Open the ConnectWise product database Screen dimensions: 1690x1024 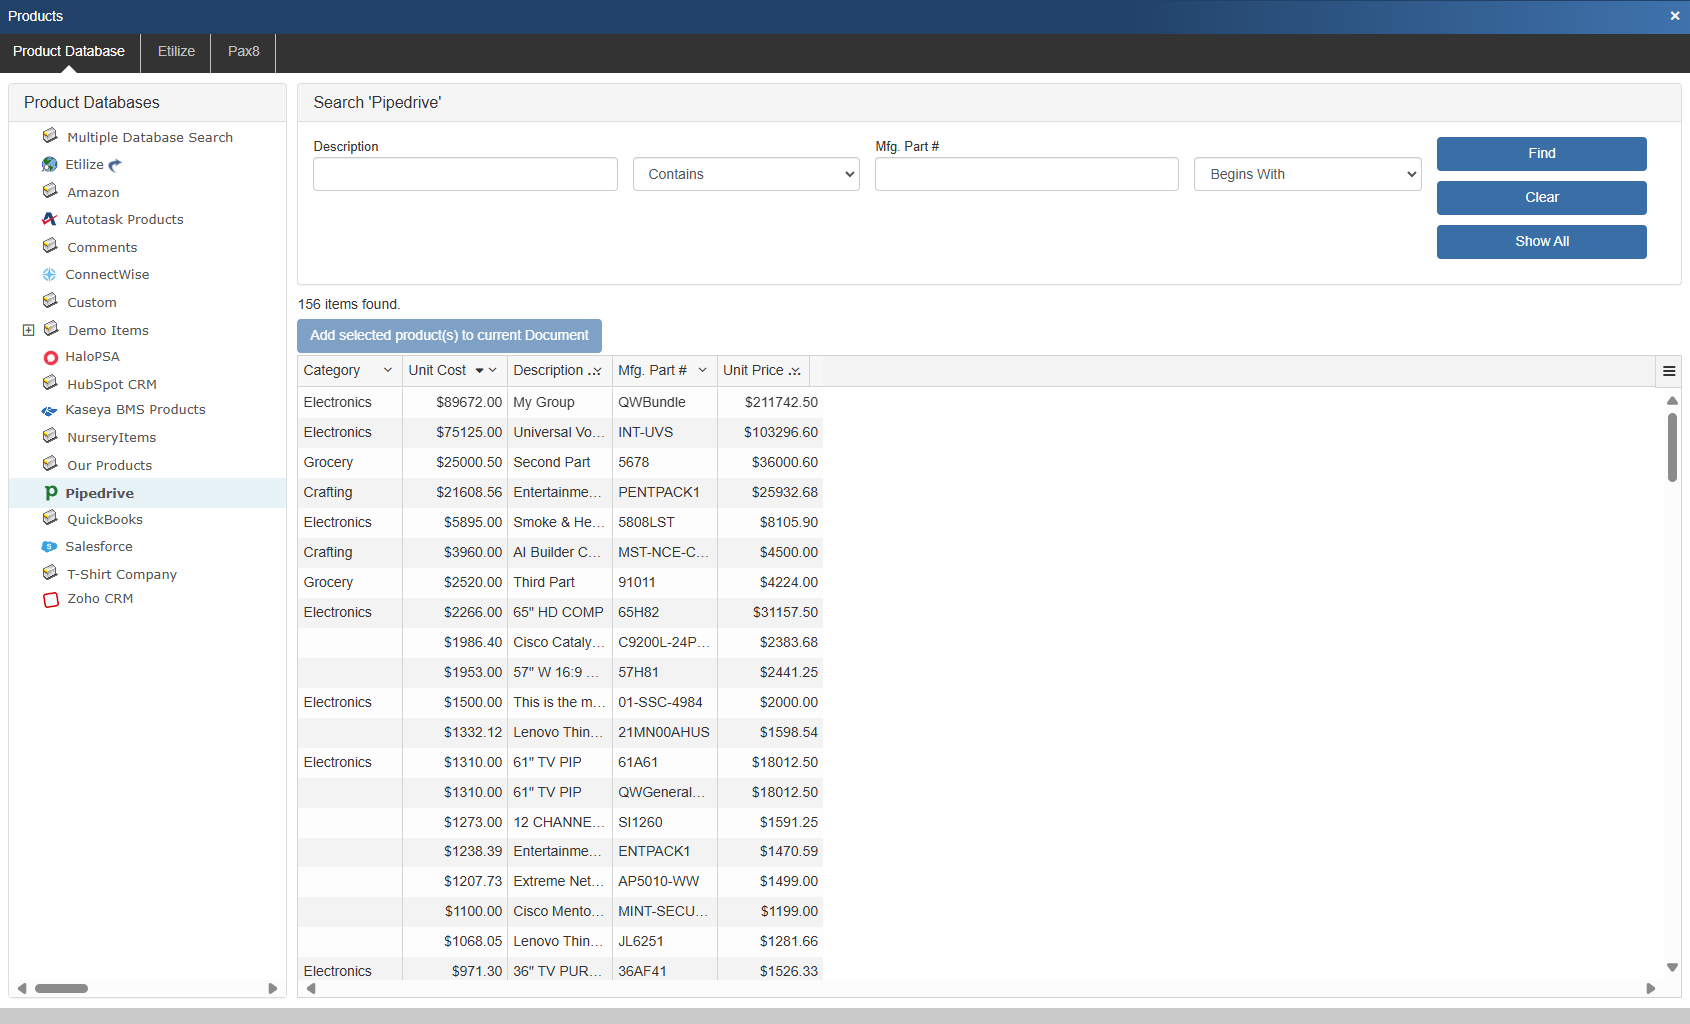pyautogui.click(x=107, y=275)
